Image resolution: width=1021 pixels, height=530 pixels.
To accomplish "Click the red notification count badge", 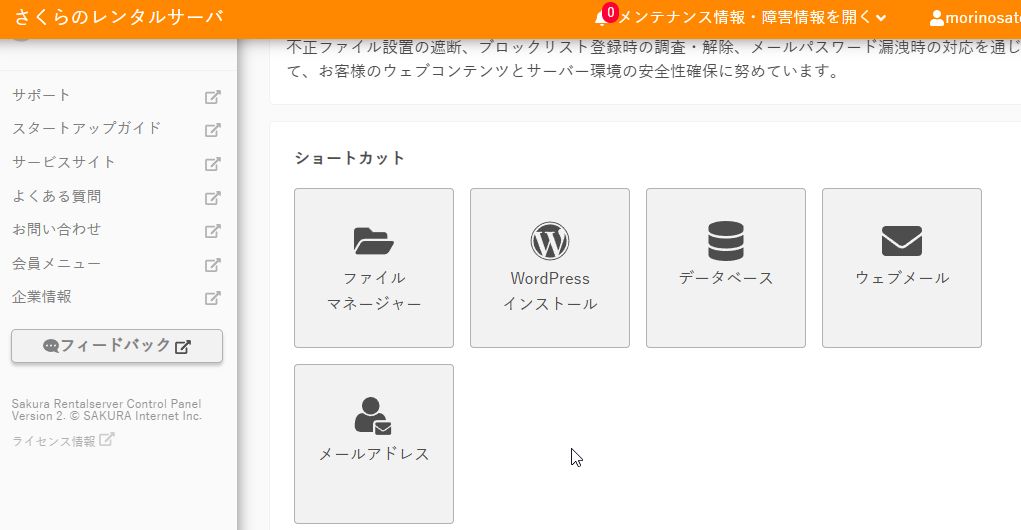I will (610, 12).
